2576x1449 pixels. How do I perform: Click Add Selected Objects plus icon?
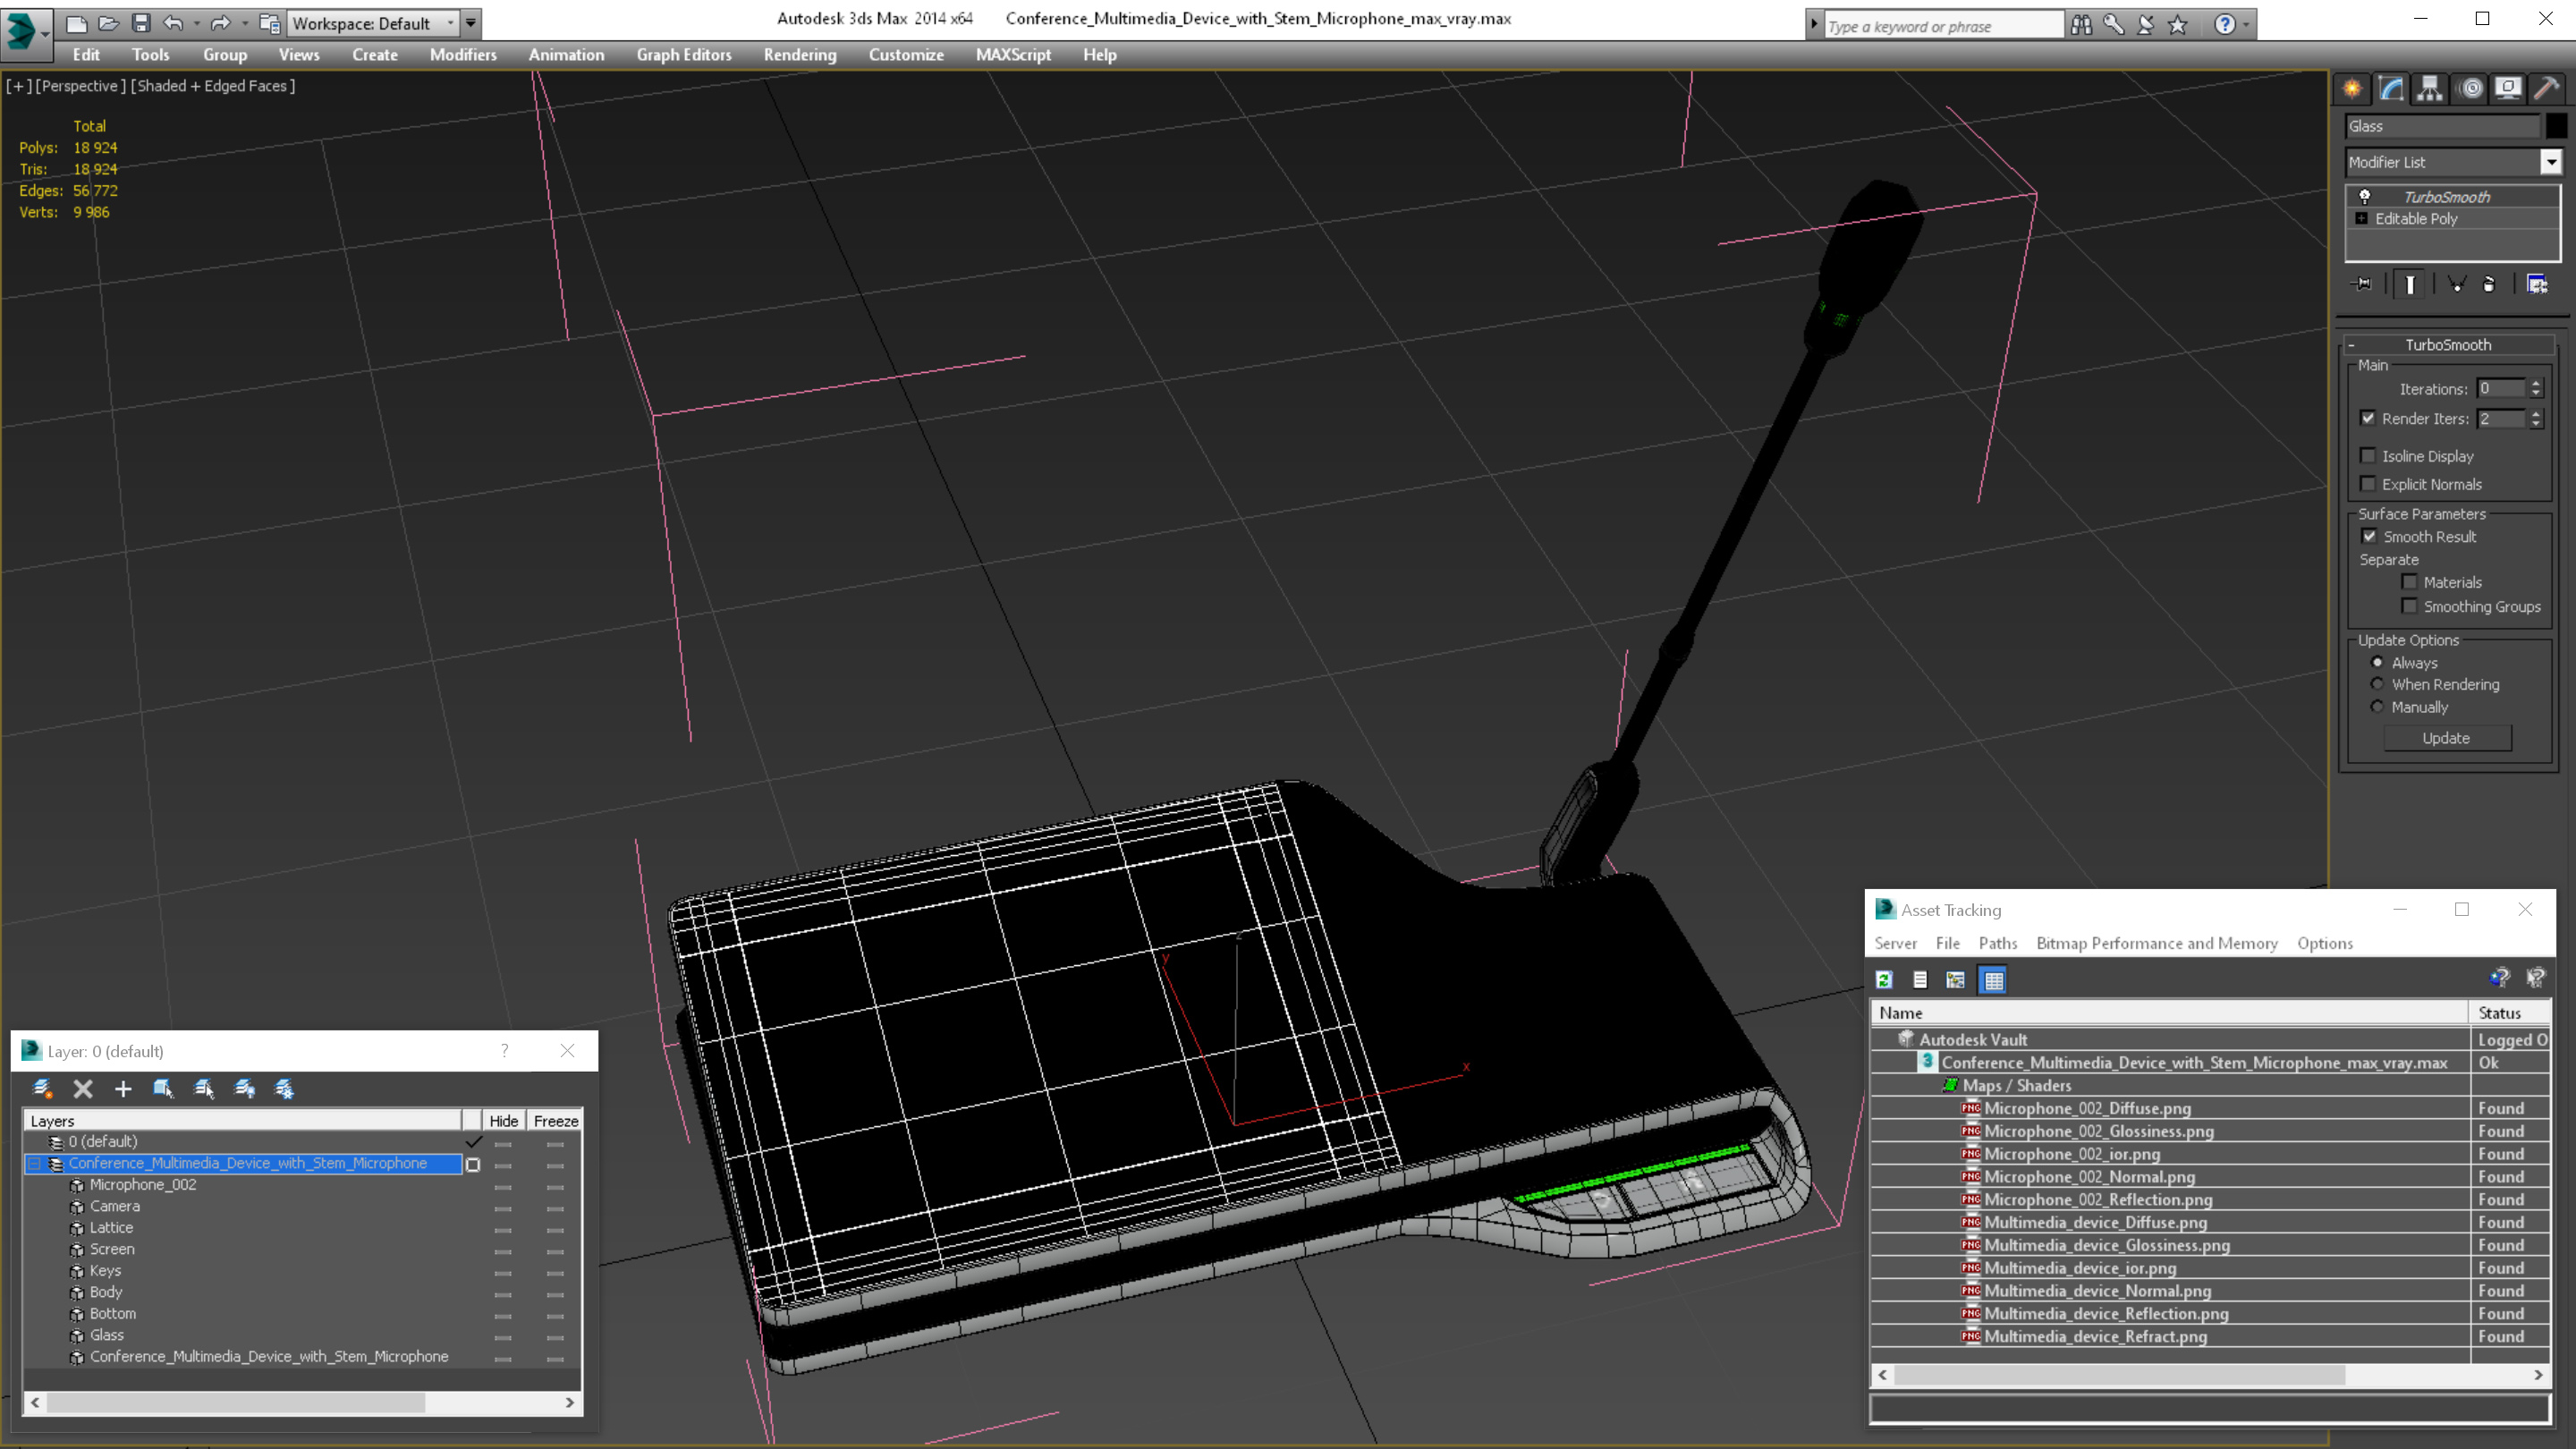(123, 1089)
